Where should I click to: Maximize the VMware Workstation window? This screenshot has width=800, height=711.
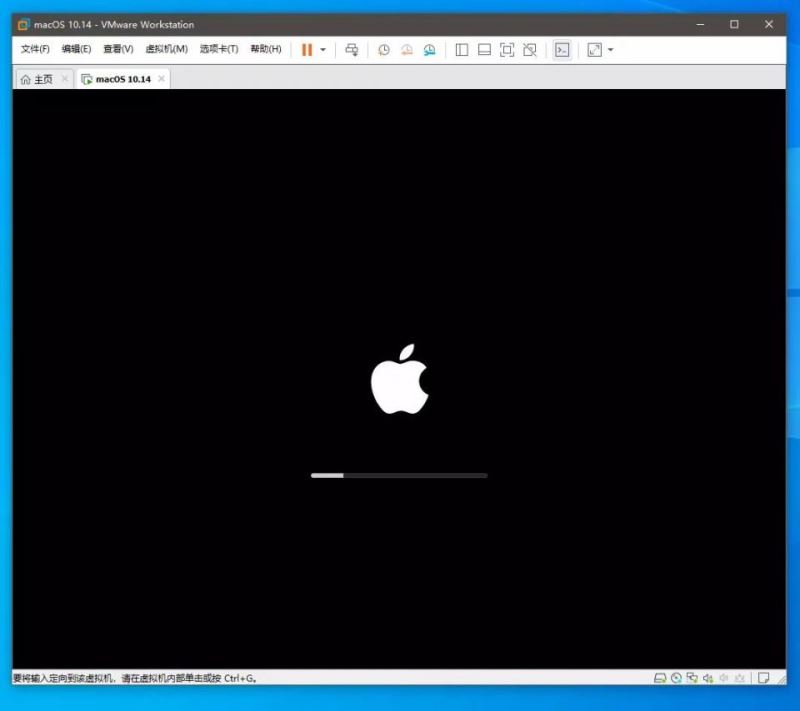[x=734, y=24]
